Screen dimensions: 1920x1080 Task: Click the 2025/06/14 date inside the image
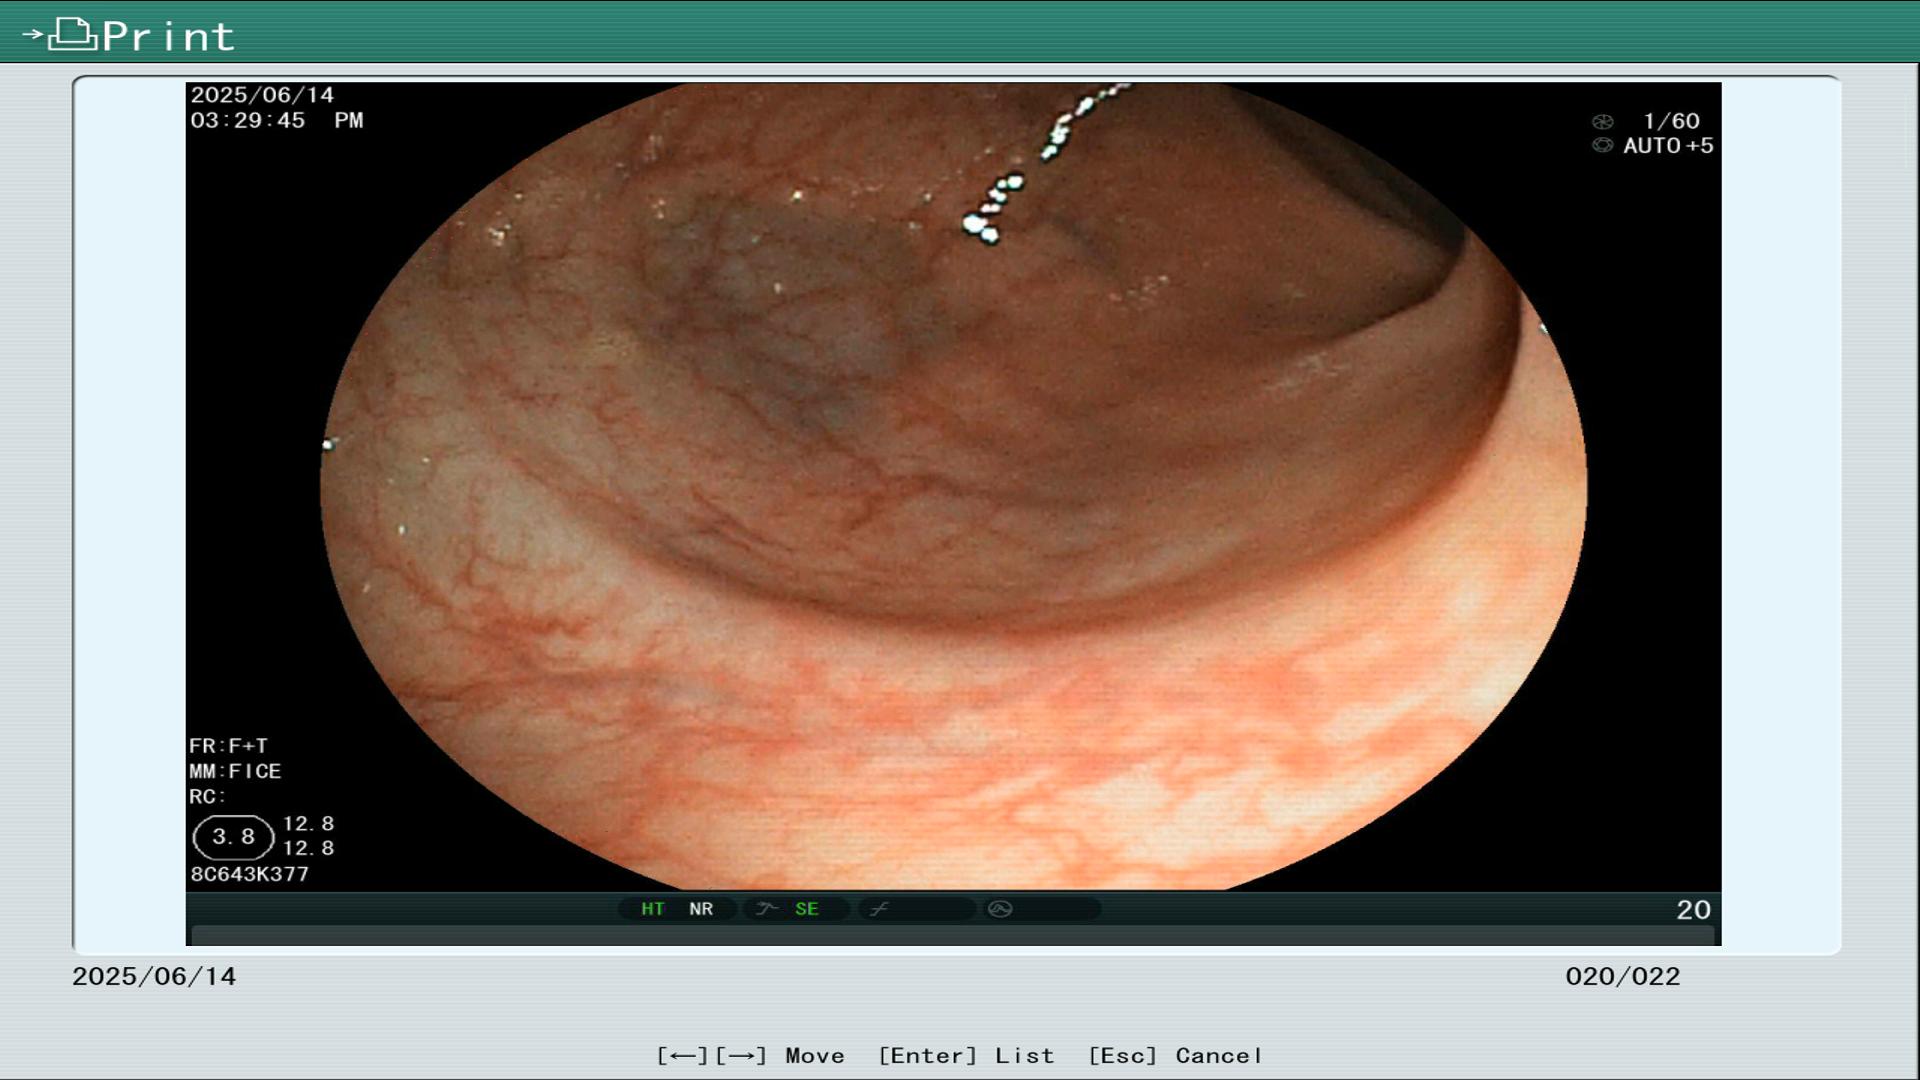[x=262, y=95]
